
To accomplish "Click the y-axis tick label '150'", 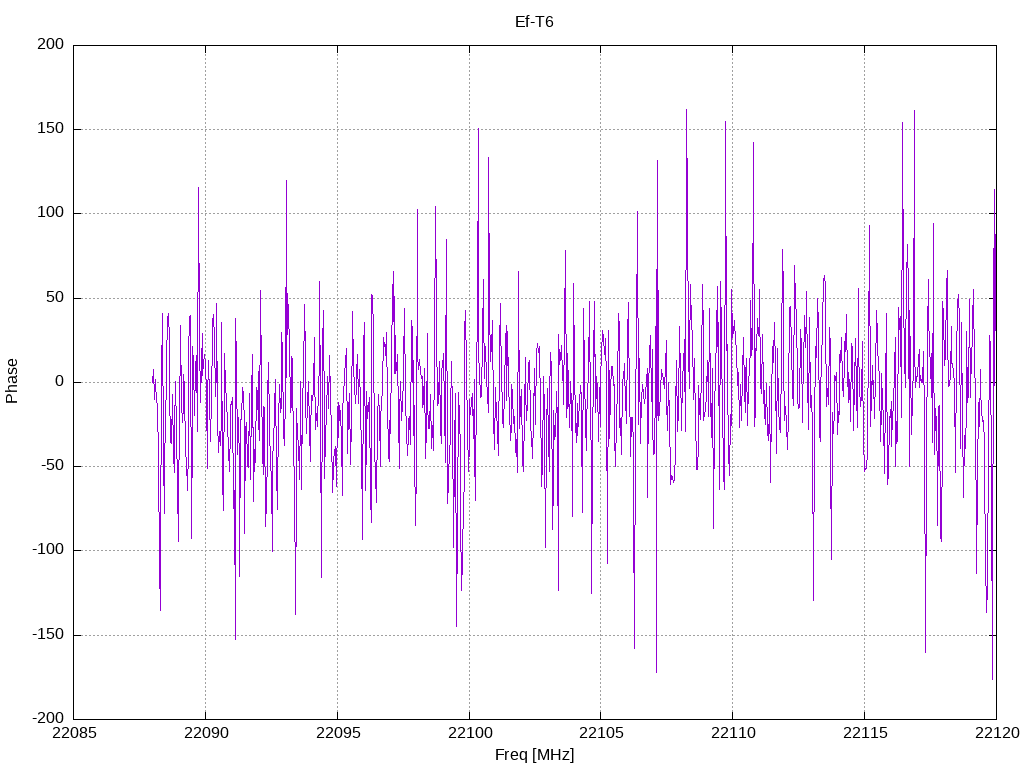I will pos(51,129).
